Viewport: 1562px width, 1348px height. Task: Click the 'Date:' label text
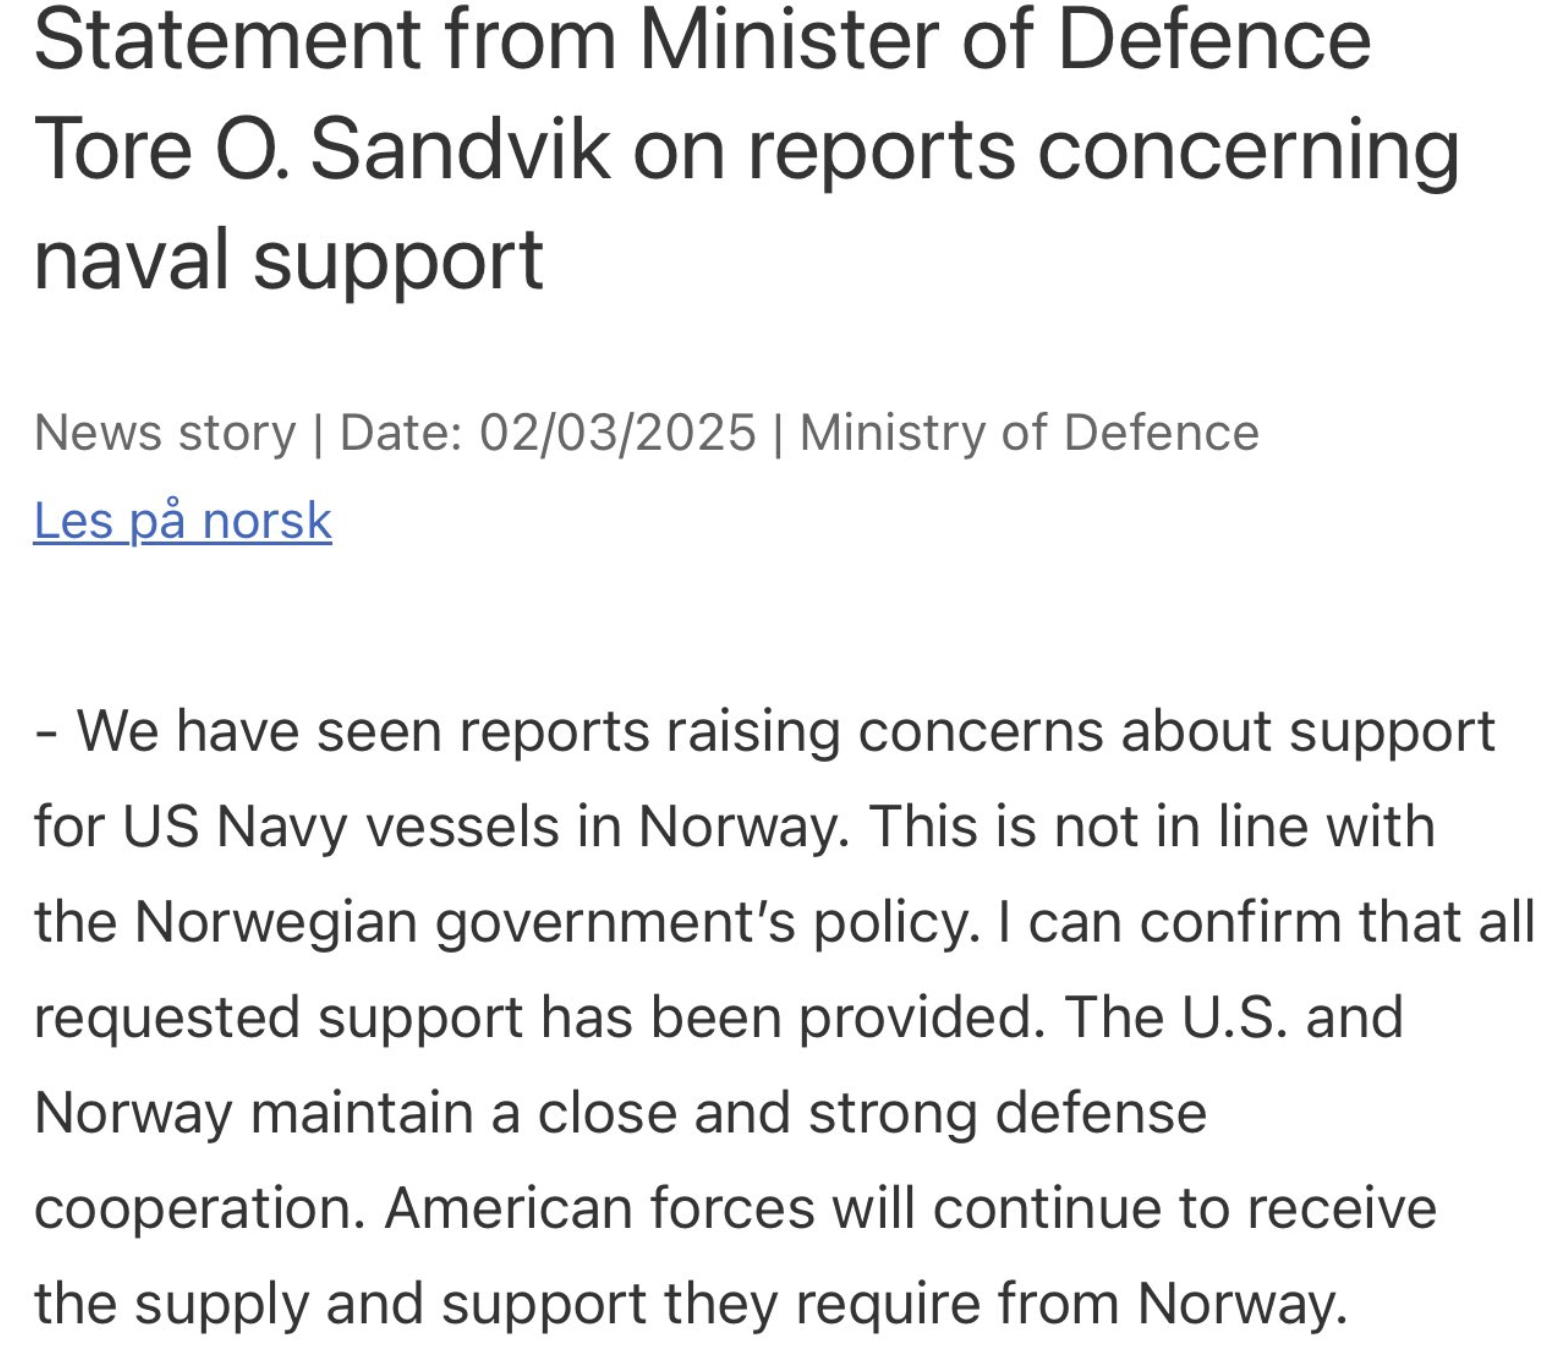[401, 433]
